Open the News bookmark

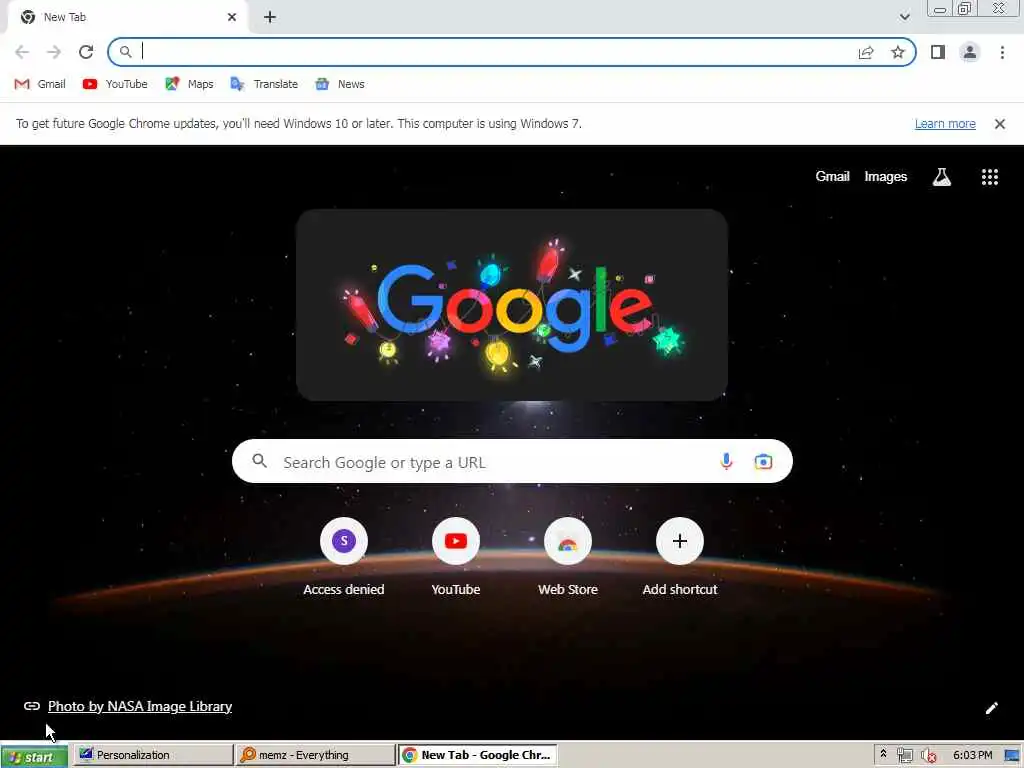340,84
